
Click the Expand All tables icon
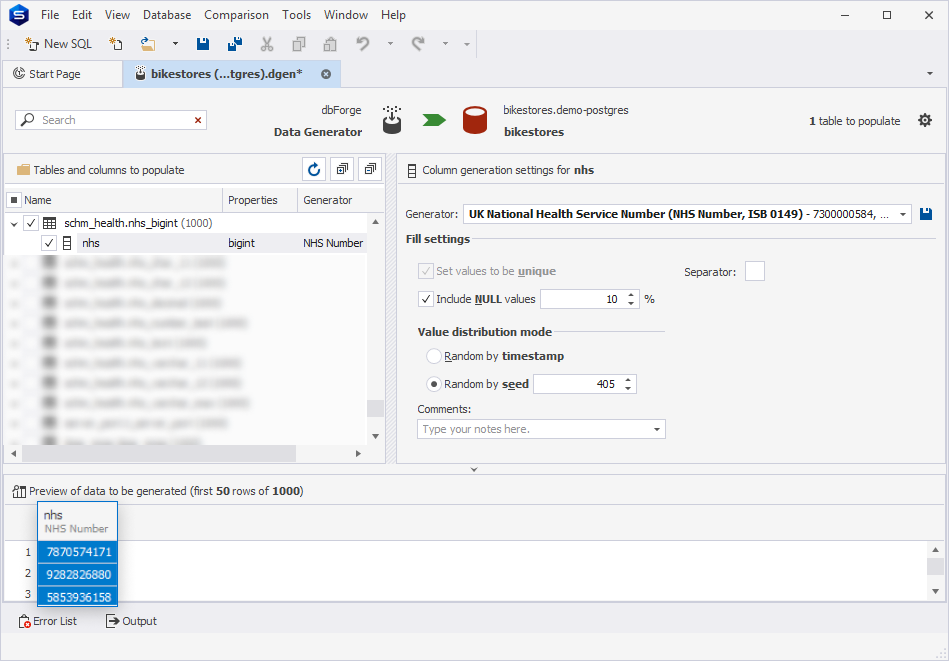click(x=342, y=169)
